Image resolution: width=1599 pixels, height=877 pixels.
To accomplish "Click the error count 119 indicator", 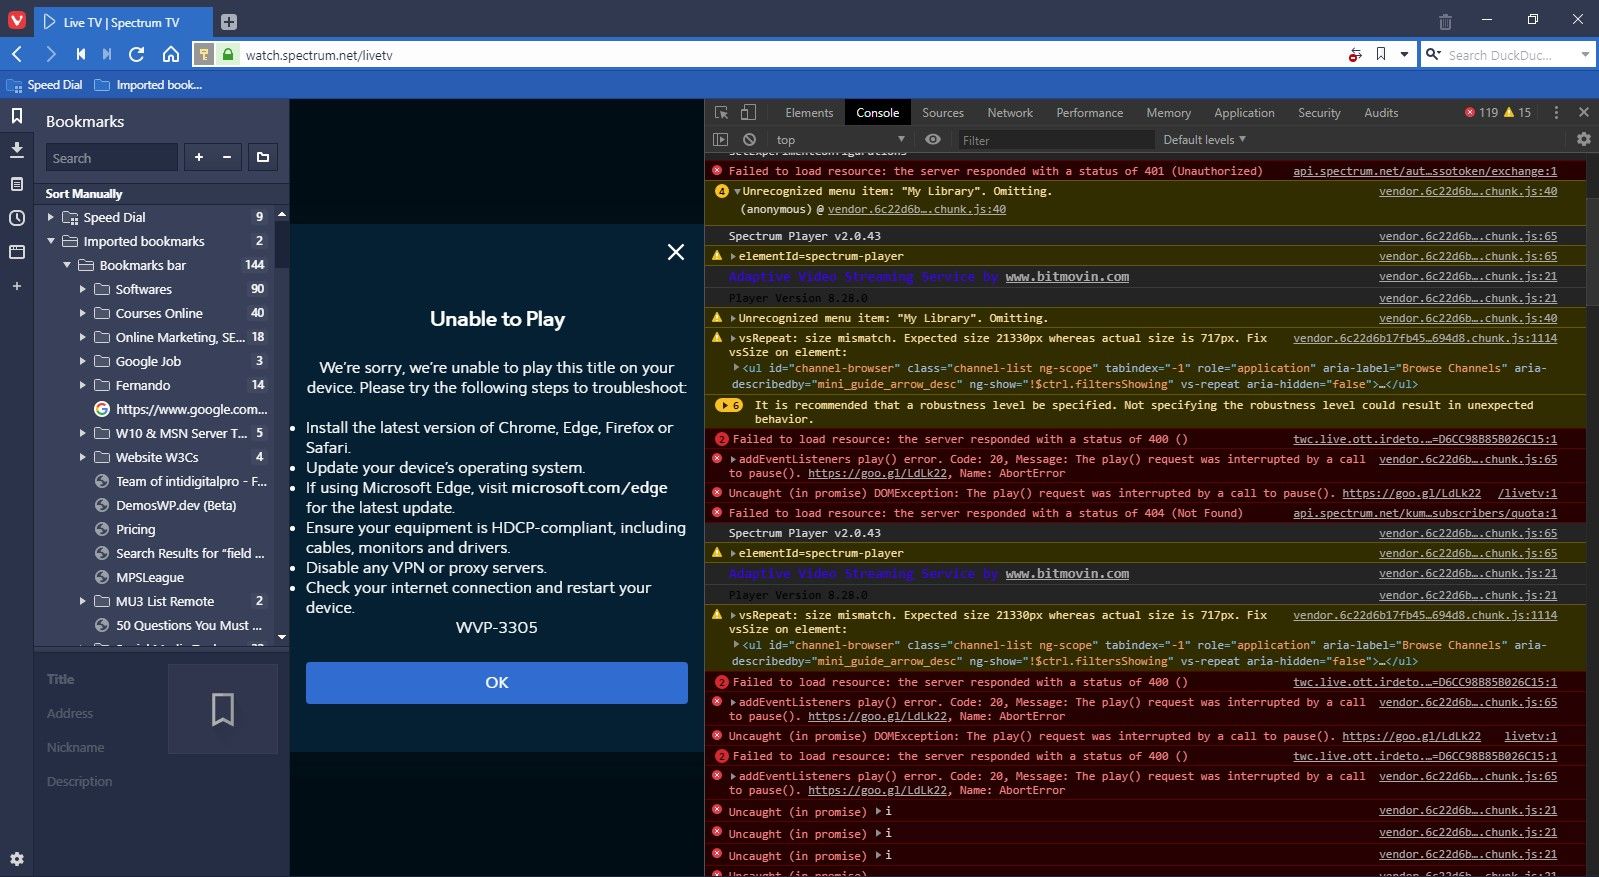I will click(1481, 113).
